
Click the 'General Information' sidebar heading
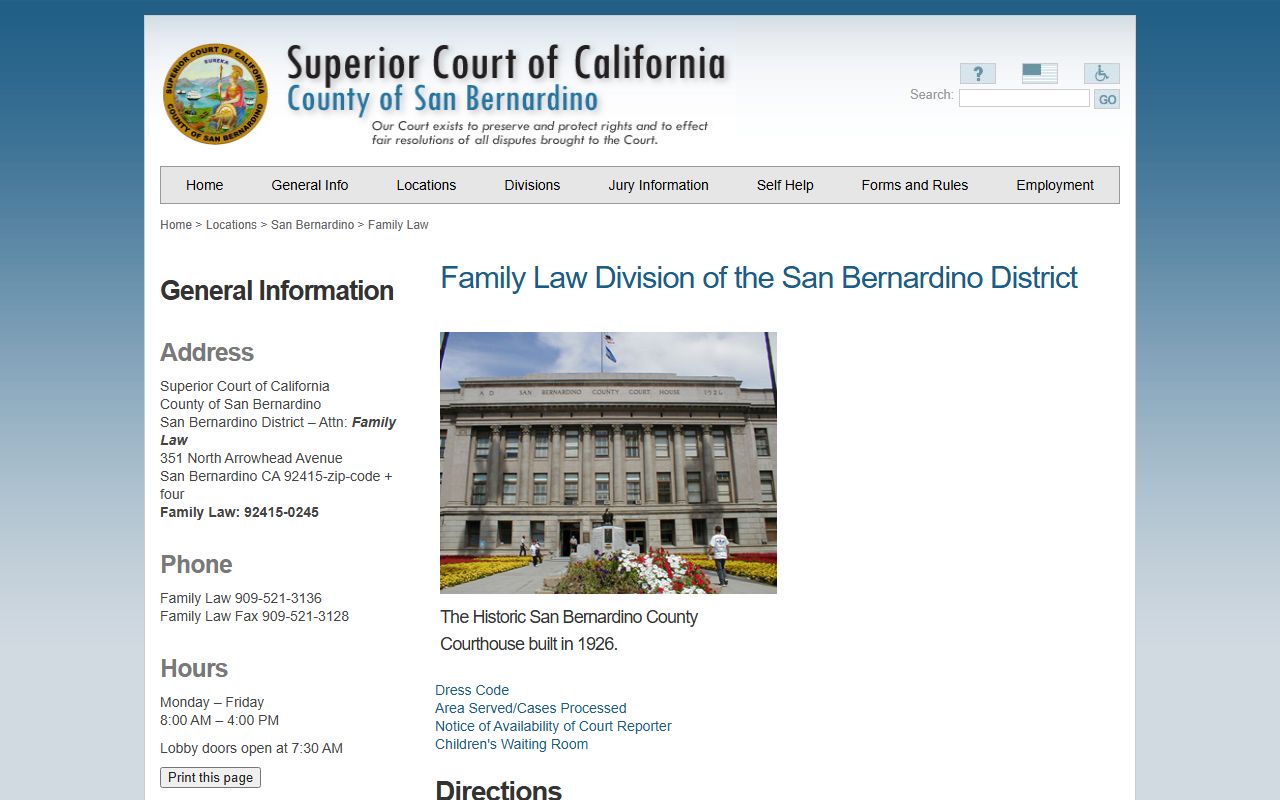(277, 291)
